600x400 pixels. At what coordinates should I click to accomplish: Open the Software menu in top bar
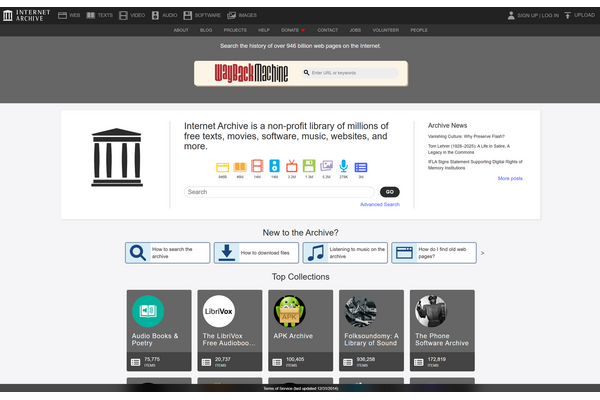pyautogui.click(x=202, y=15)
